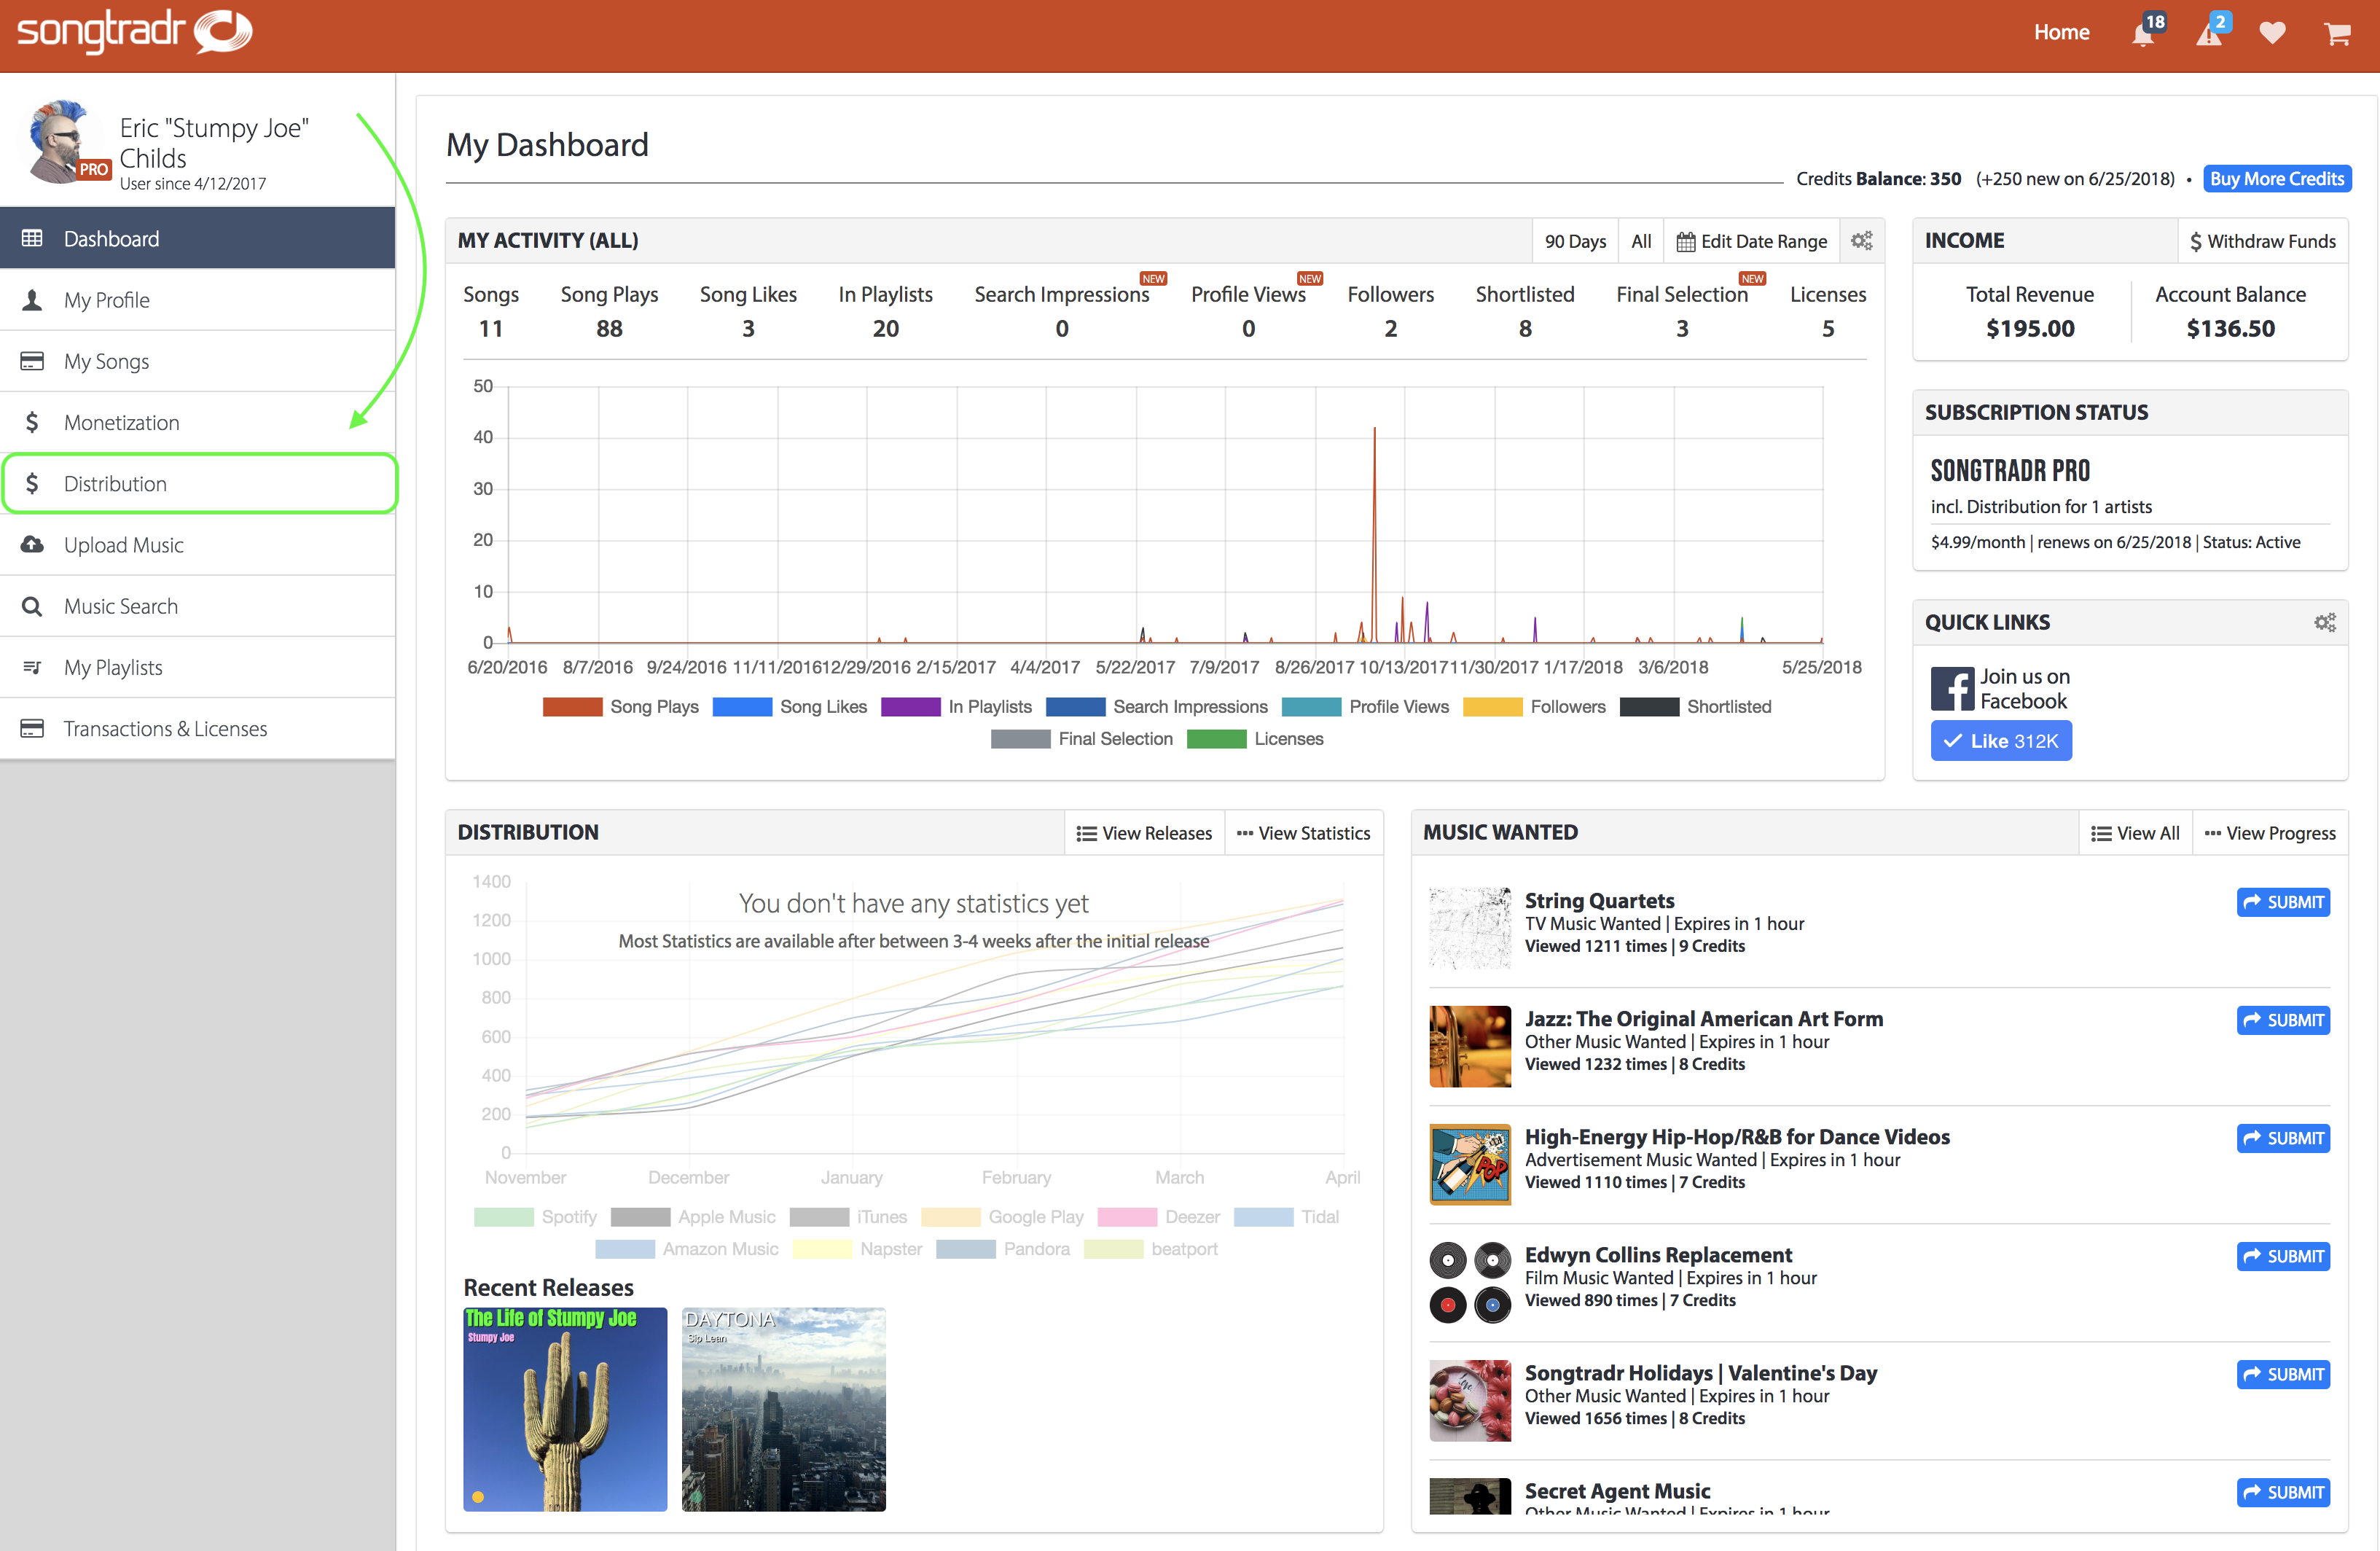Click the My Profile person icon
The width and height of the screenshot is (2380, 1551).
[x=32, y=300]
